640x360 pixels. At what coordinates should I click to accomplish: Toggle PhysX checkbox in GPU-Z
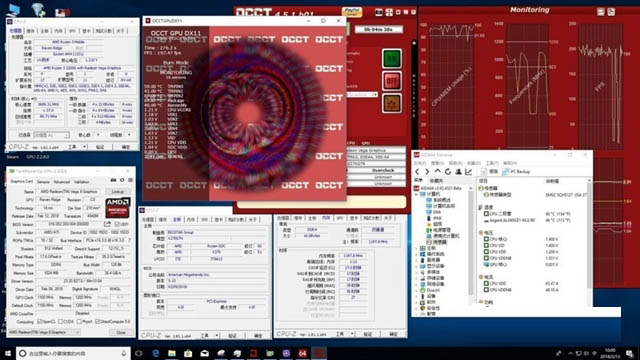click(x=79, y=322)
